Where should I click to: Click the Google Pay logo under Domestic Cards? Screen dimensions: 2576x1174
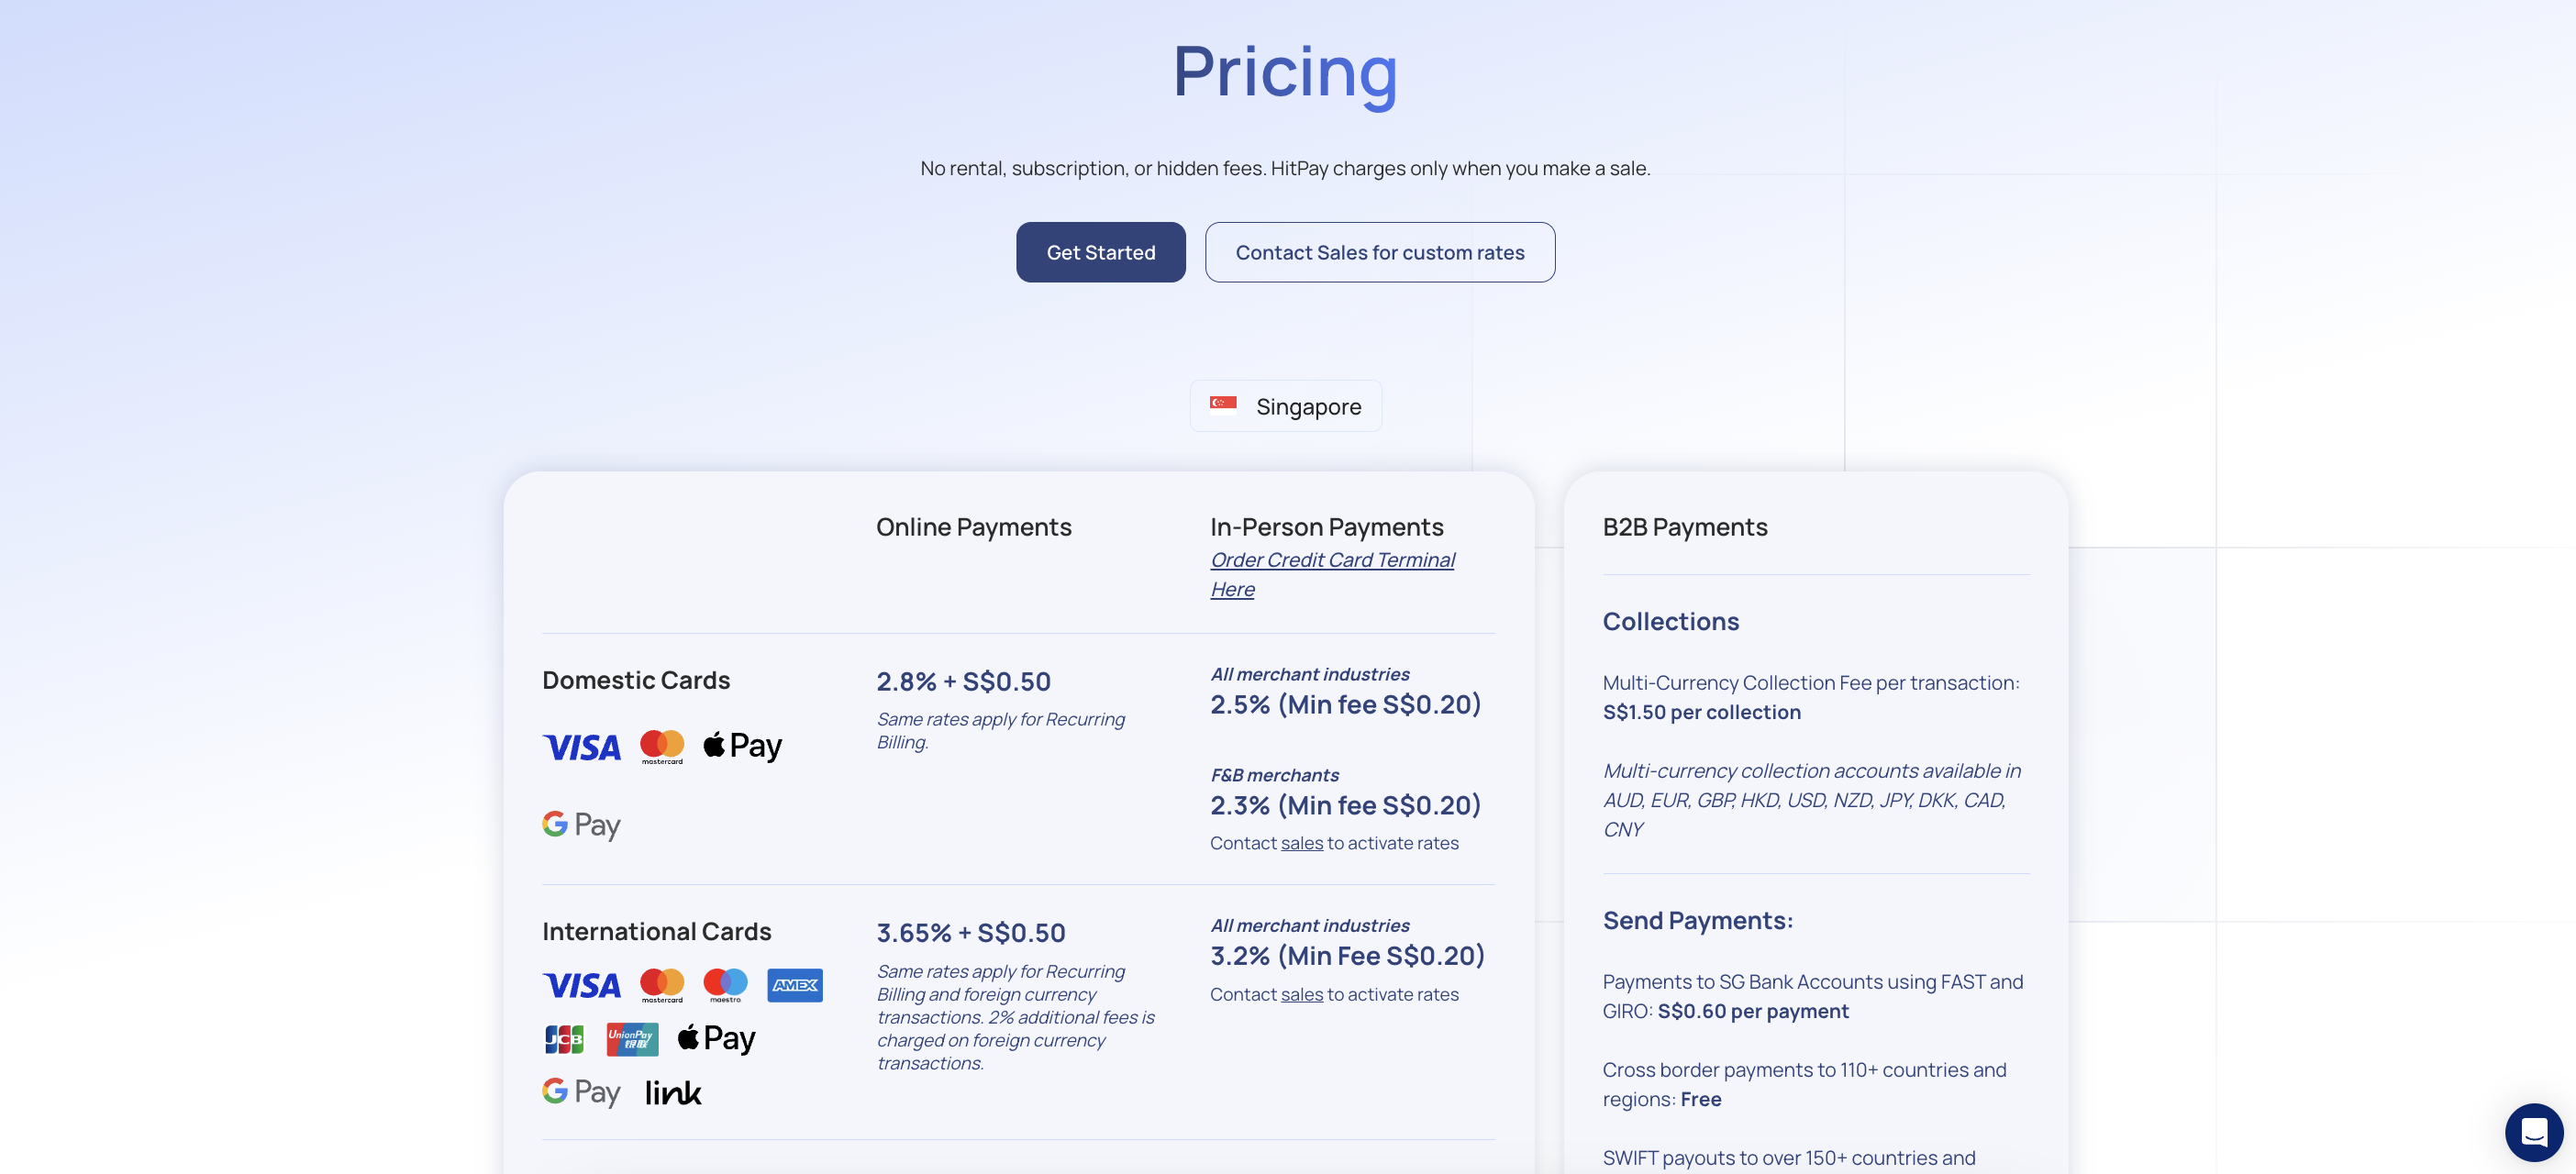(581, 825)
